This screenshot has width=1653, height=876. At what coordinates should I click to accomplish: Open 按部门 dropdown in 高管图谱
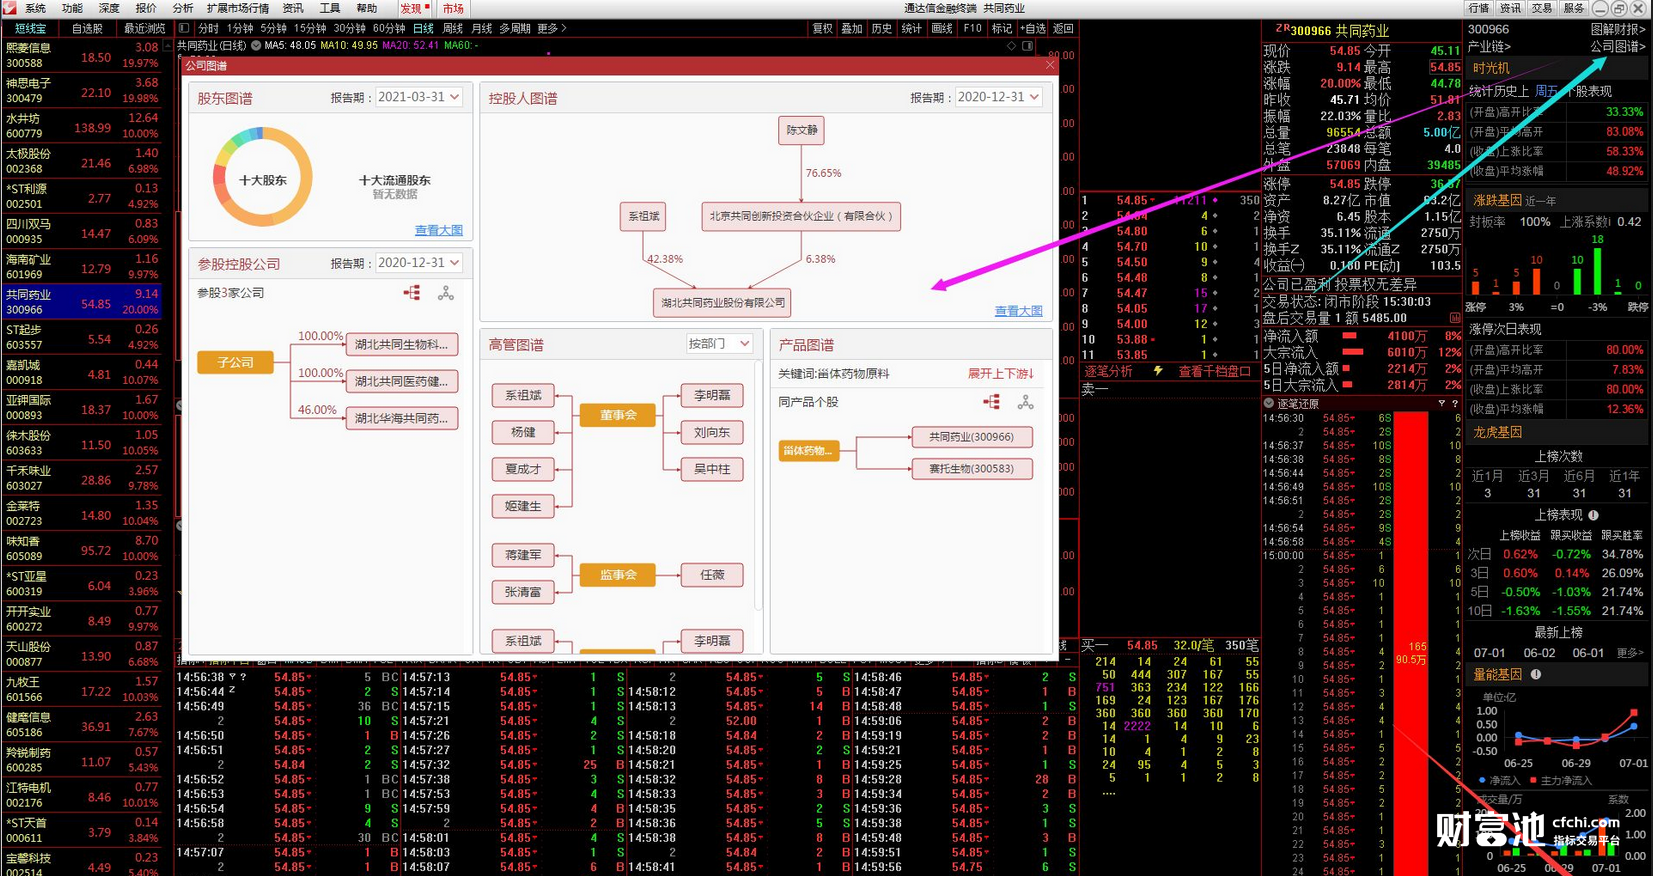(x=719, y=343)
